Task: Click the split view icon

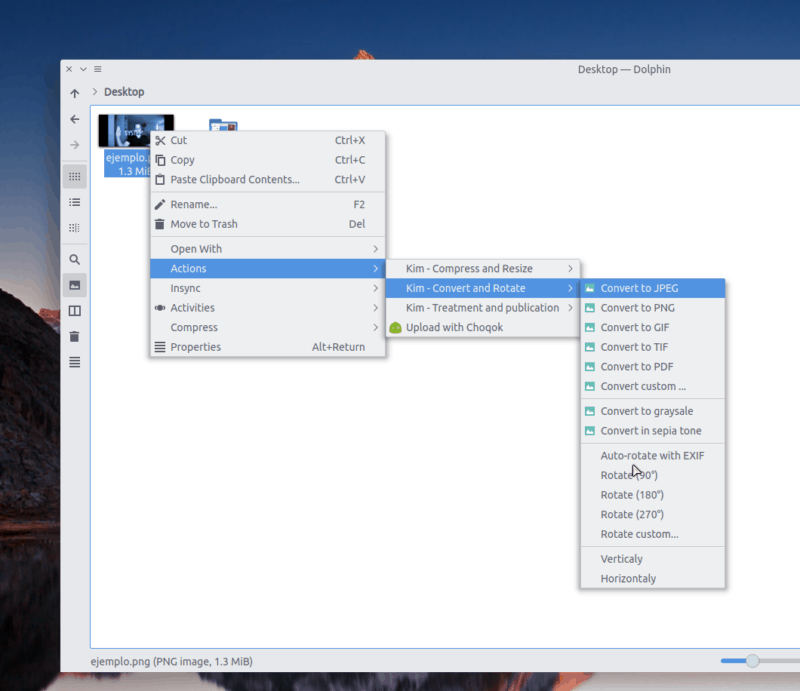Action: pos(74,311)
